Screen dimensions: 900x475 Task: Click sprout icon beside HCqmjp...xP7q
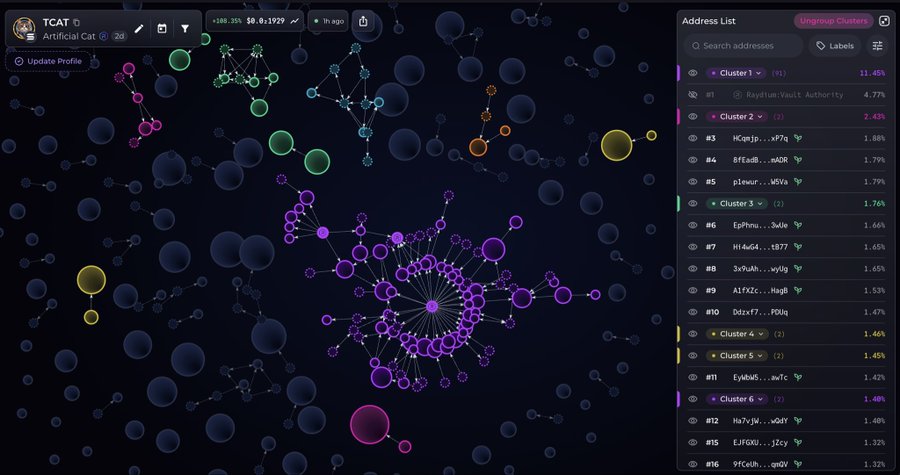(x=797, y=138)
